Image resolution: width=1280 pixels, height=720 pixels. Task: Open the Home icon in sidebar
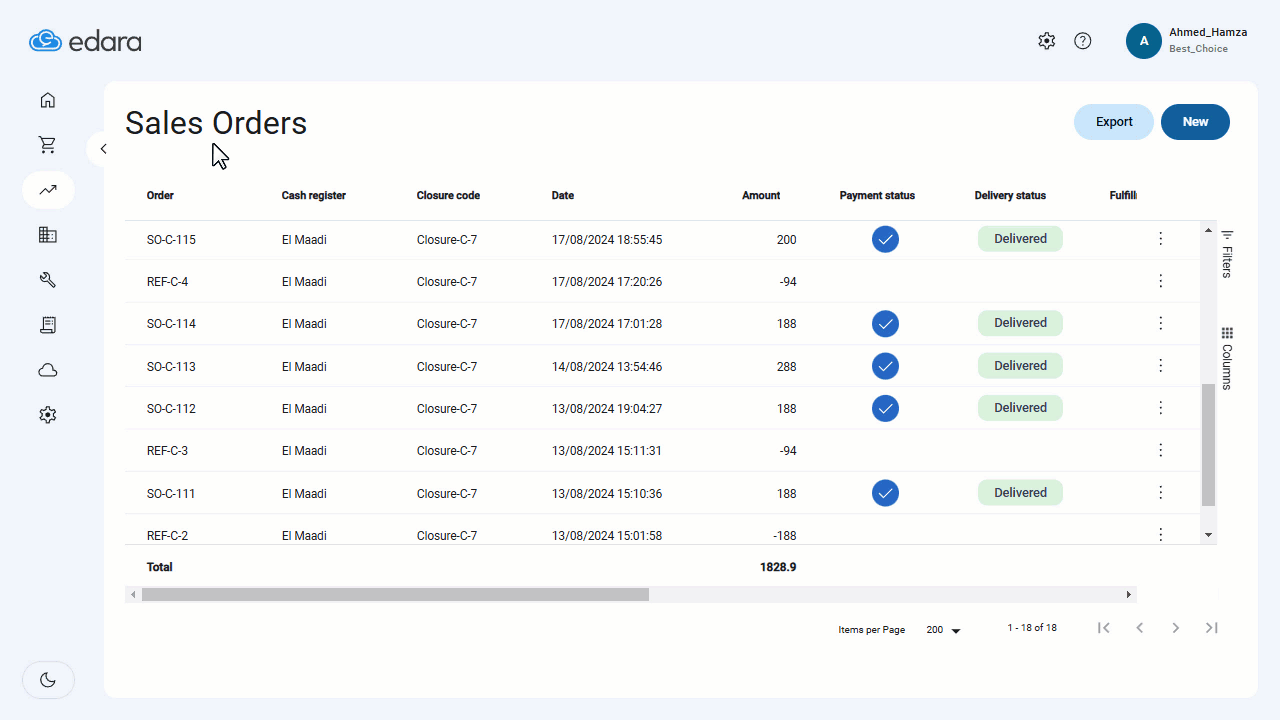pyautogui.click(x=48, y=100)
